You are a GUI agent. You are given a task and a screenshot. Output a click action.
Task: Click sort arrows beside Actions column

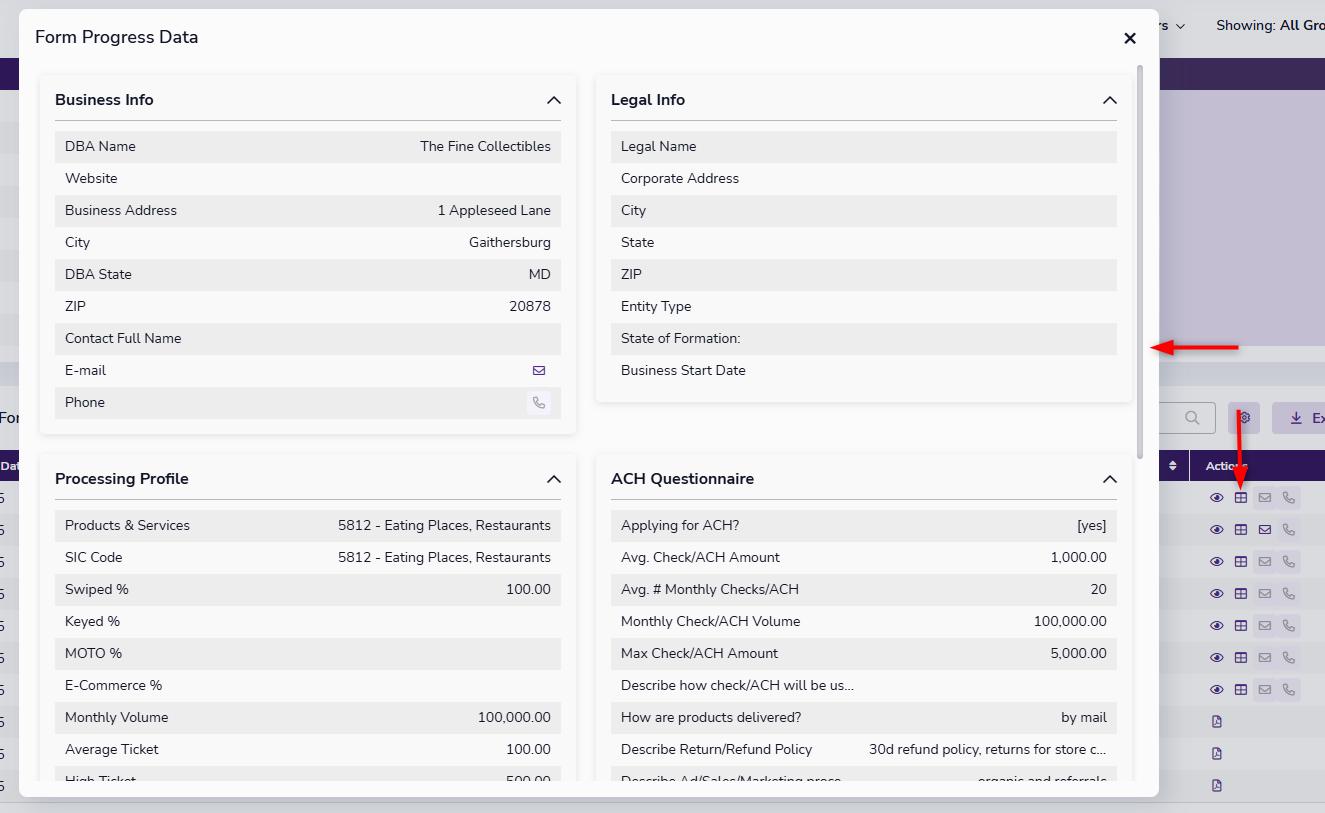(x=1173, y=466)
